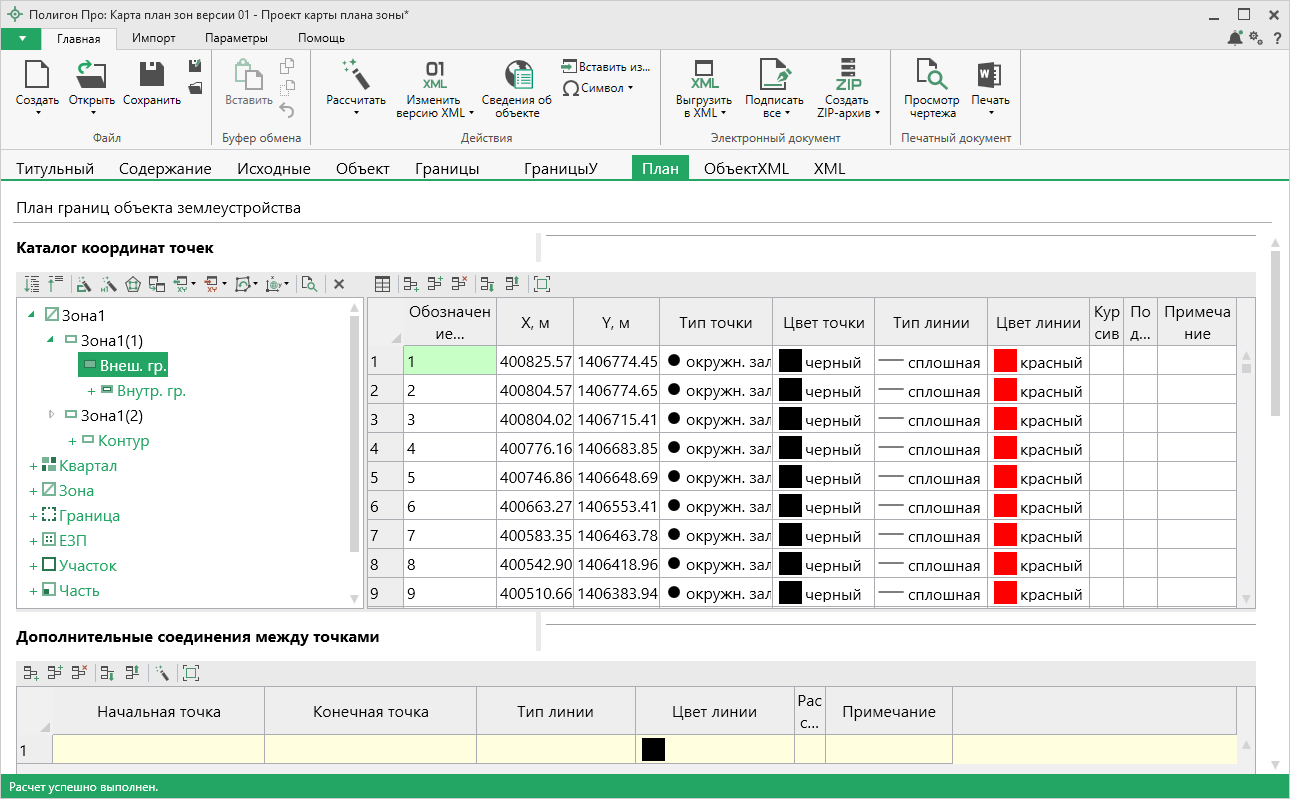The height and width of the screenshot is (799, 1290).
Task: Click the Начальная точка cell in row 1
Action: click(x=158, y=749)
